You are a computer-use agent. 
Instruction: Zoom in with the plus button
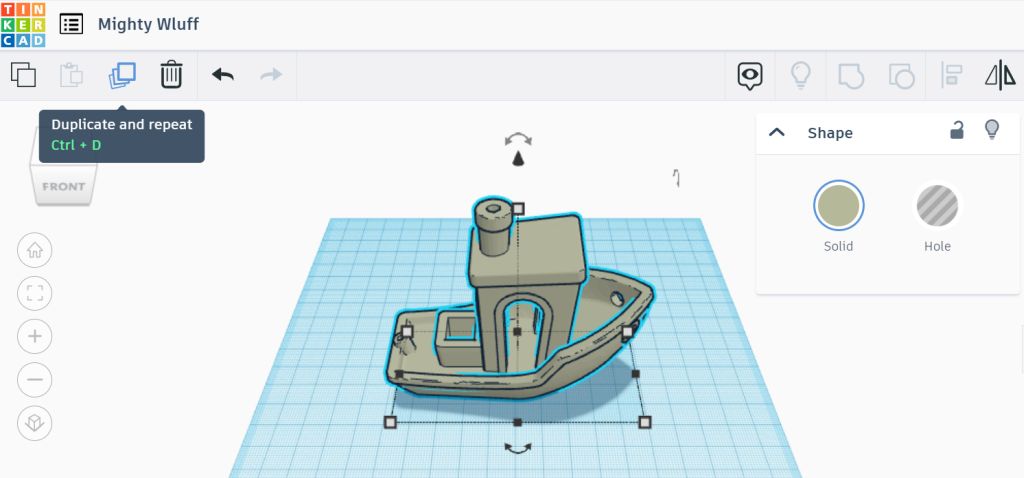click(35, 336)
